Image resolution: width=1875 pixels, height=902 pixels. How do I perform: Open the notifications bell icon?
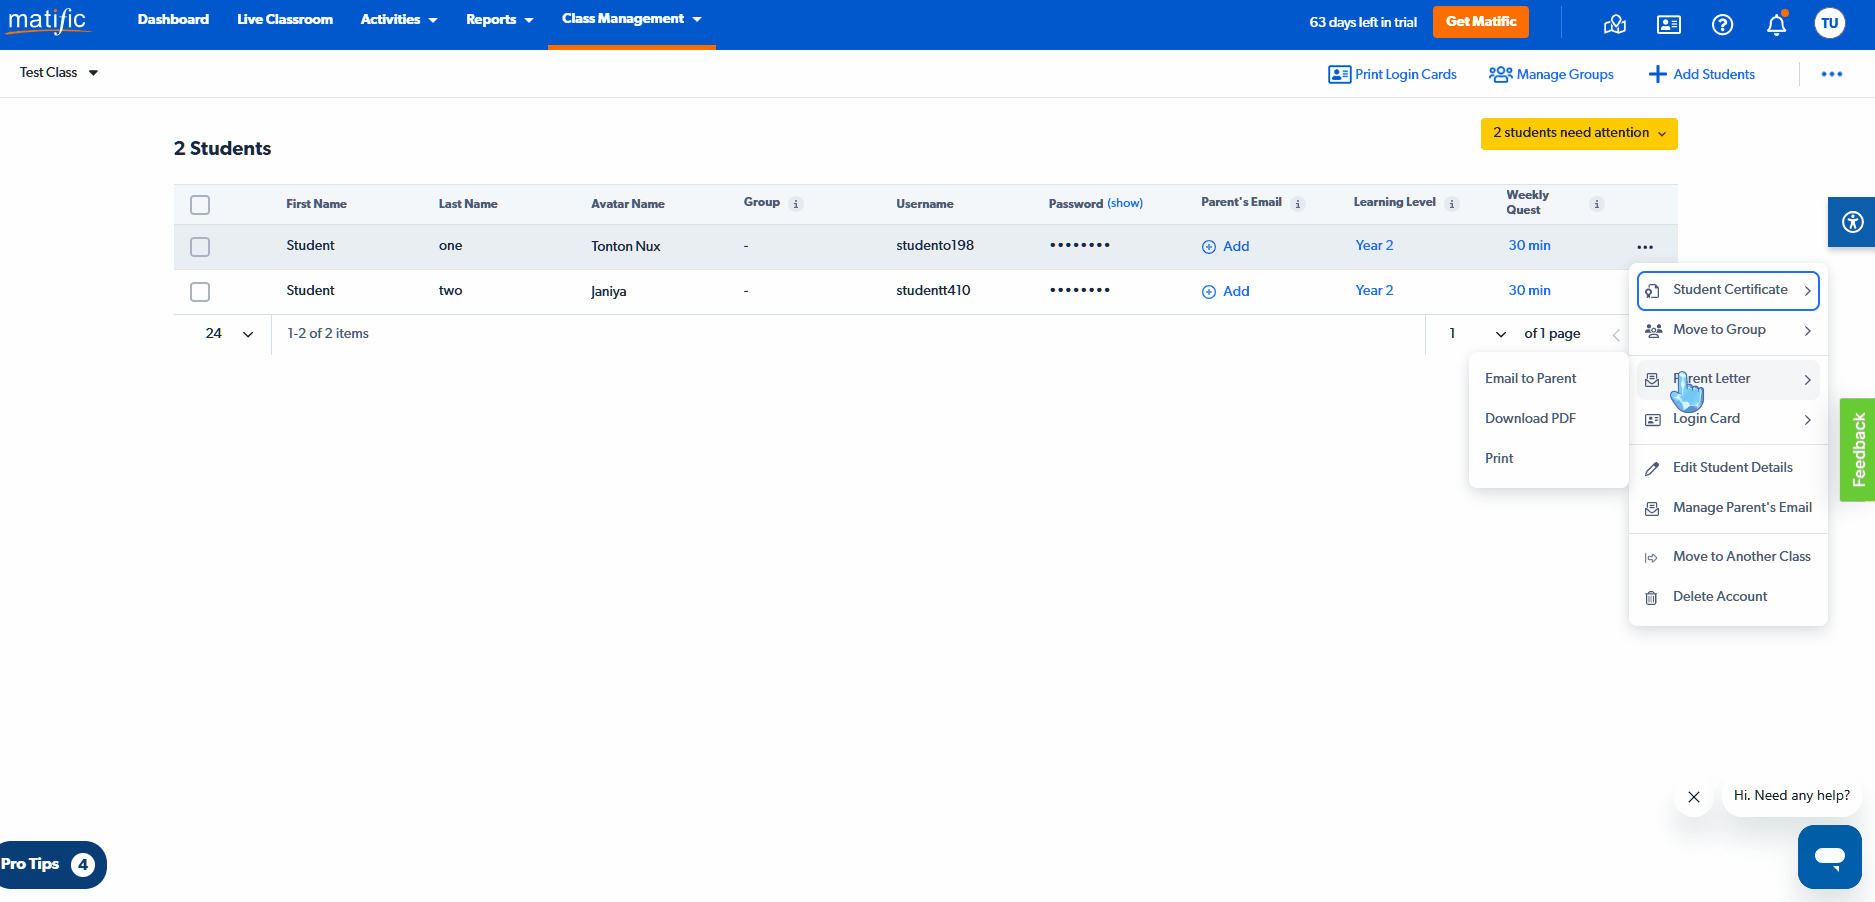click(x=1776, y=25)
